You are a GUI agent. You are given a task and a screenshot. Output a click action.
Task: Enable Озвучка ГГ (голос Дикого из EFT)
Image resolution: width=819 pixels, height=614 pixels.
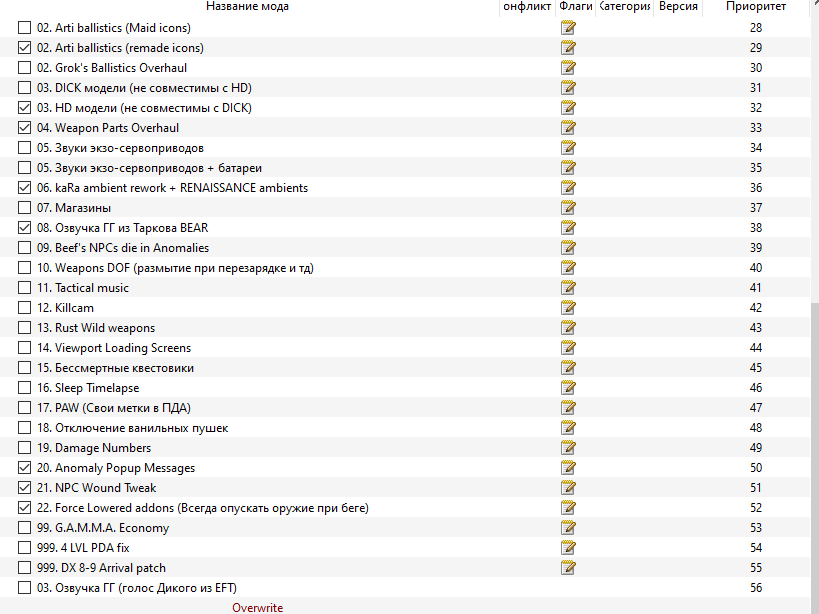pyautogui.click(x=25, y=588)
